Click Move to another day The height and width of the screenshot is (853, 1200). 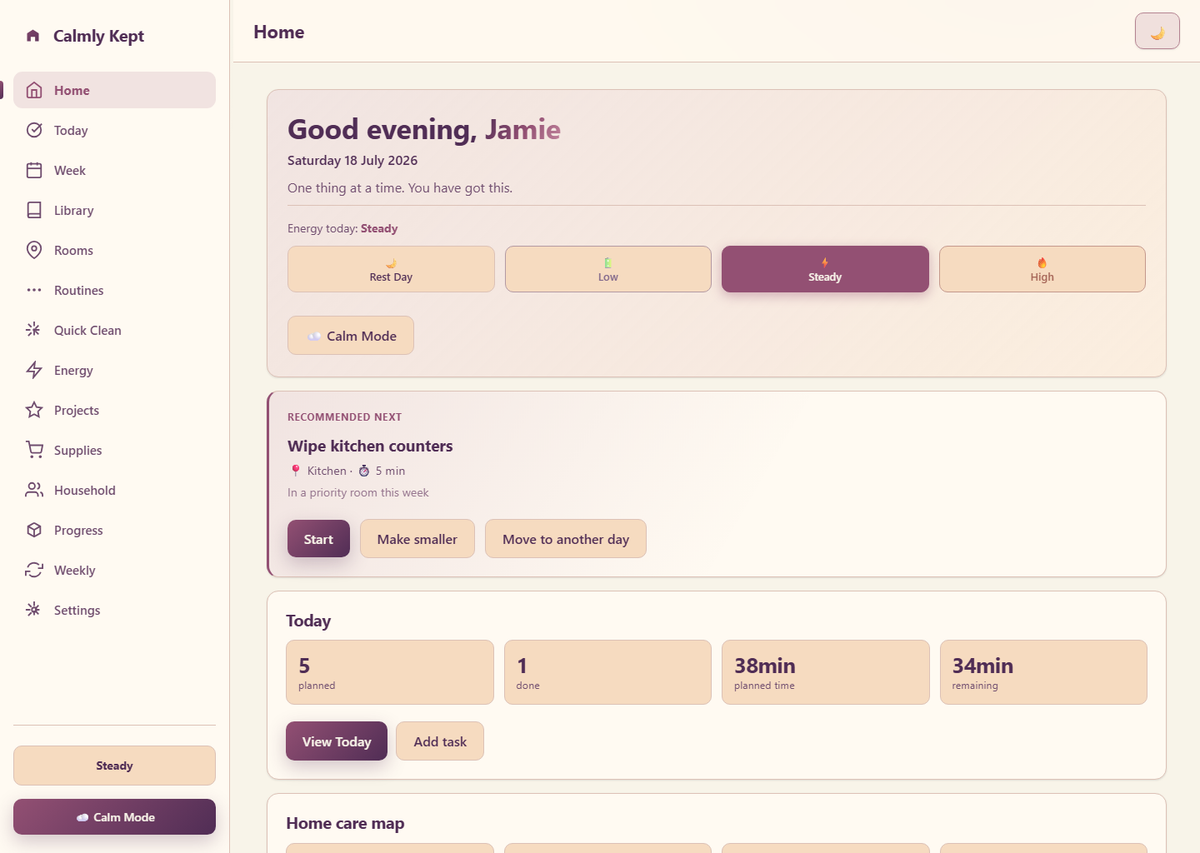tap(566, 539)
